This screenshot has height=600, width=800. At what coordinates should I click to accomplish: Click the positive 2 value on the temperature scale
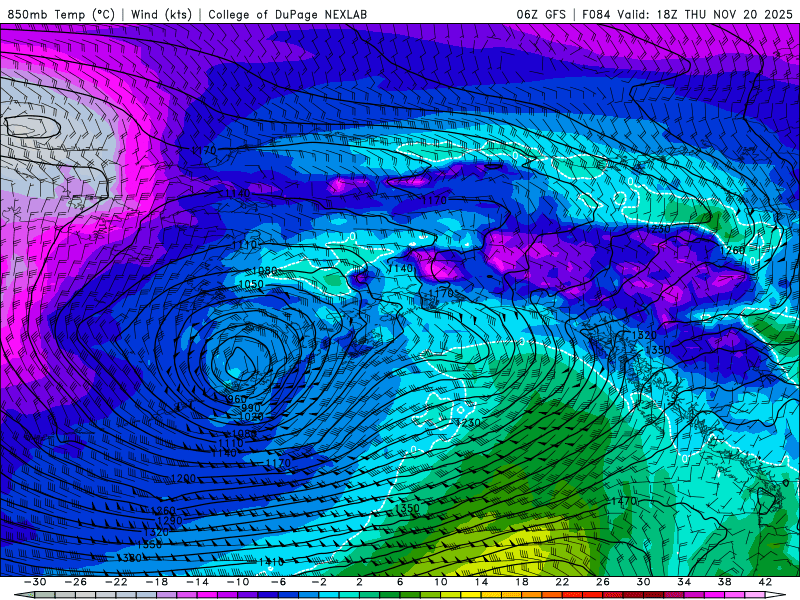359,582
